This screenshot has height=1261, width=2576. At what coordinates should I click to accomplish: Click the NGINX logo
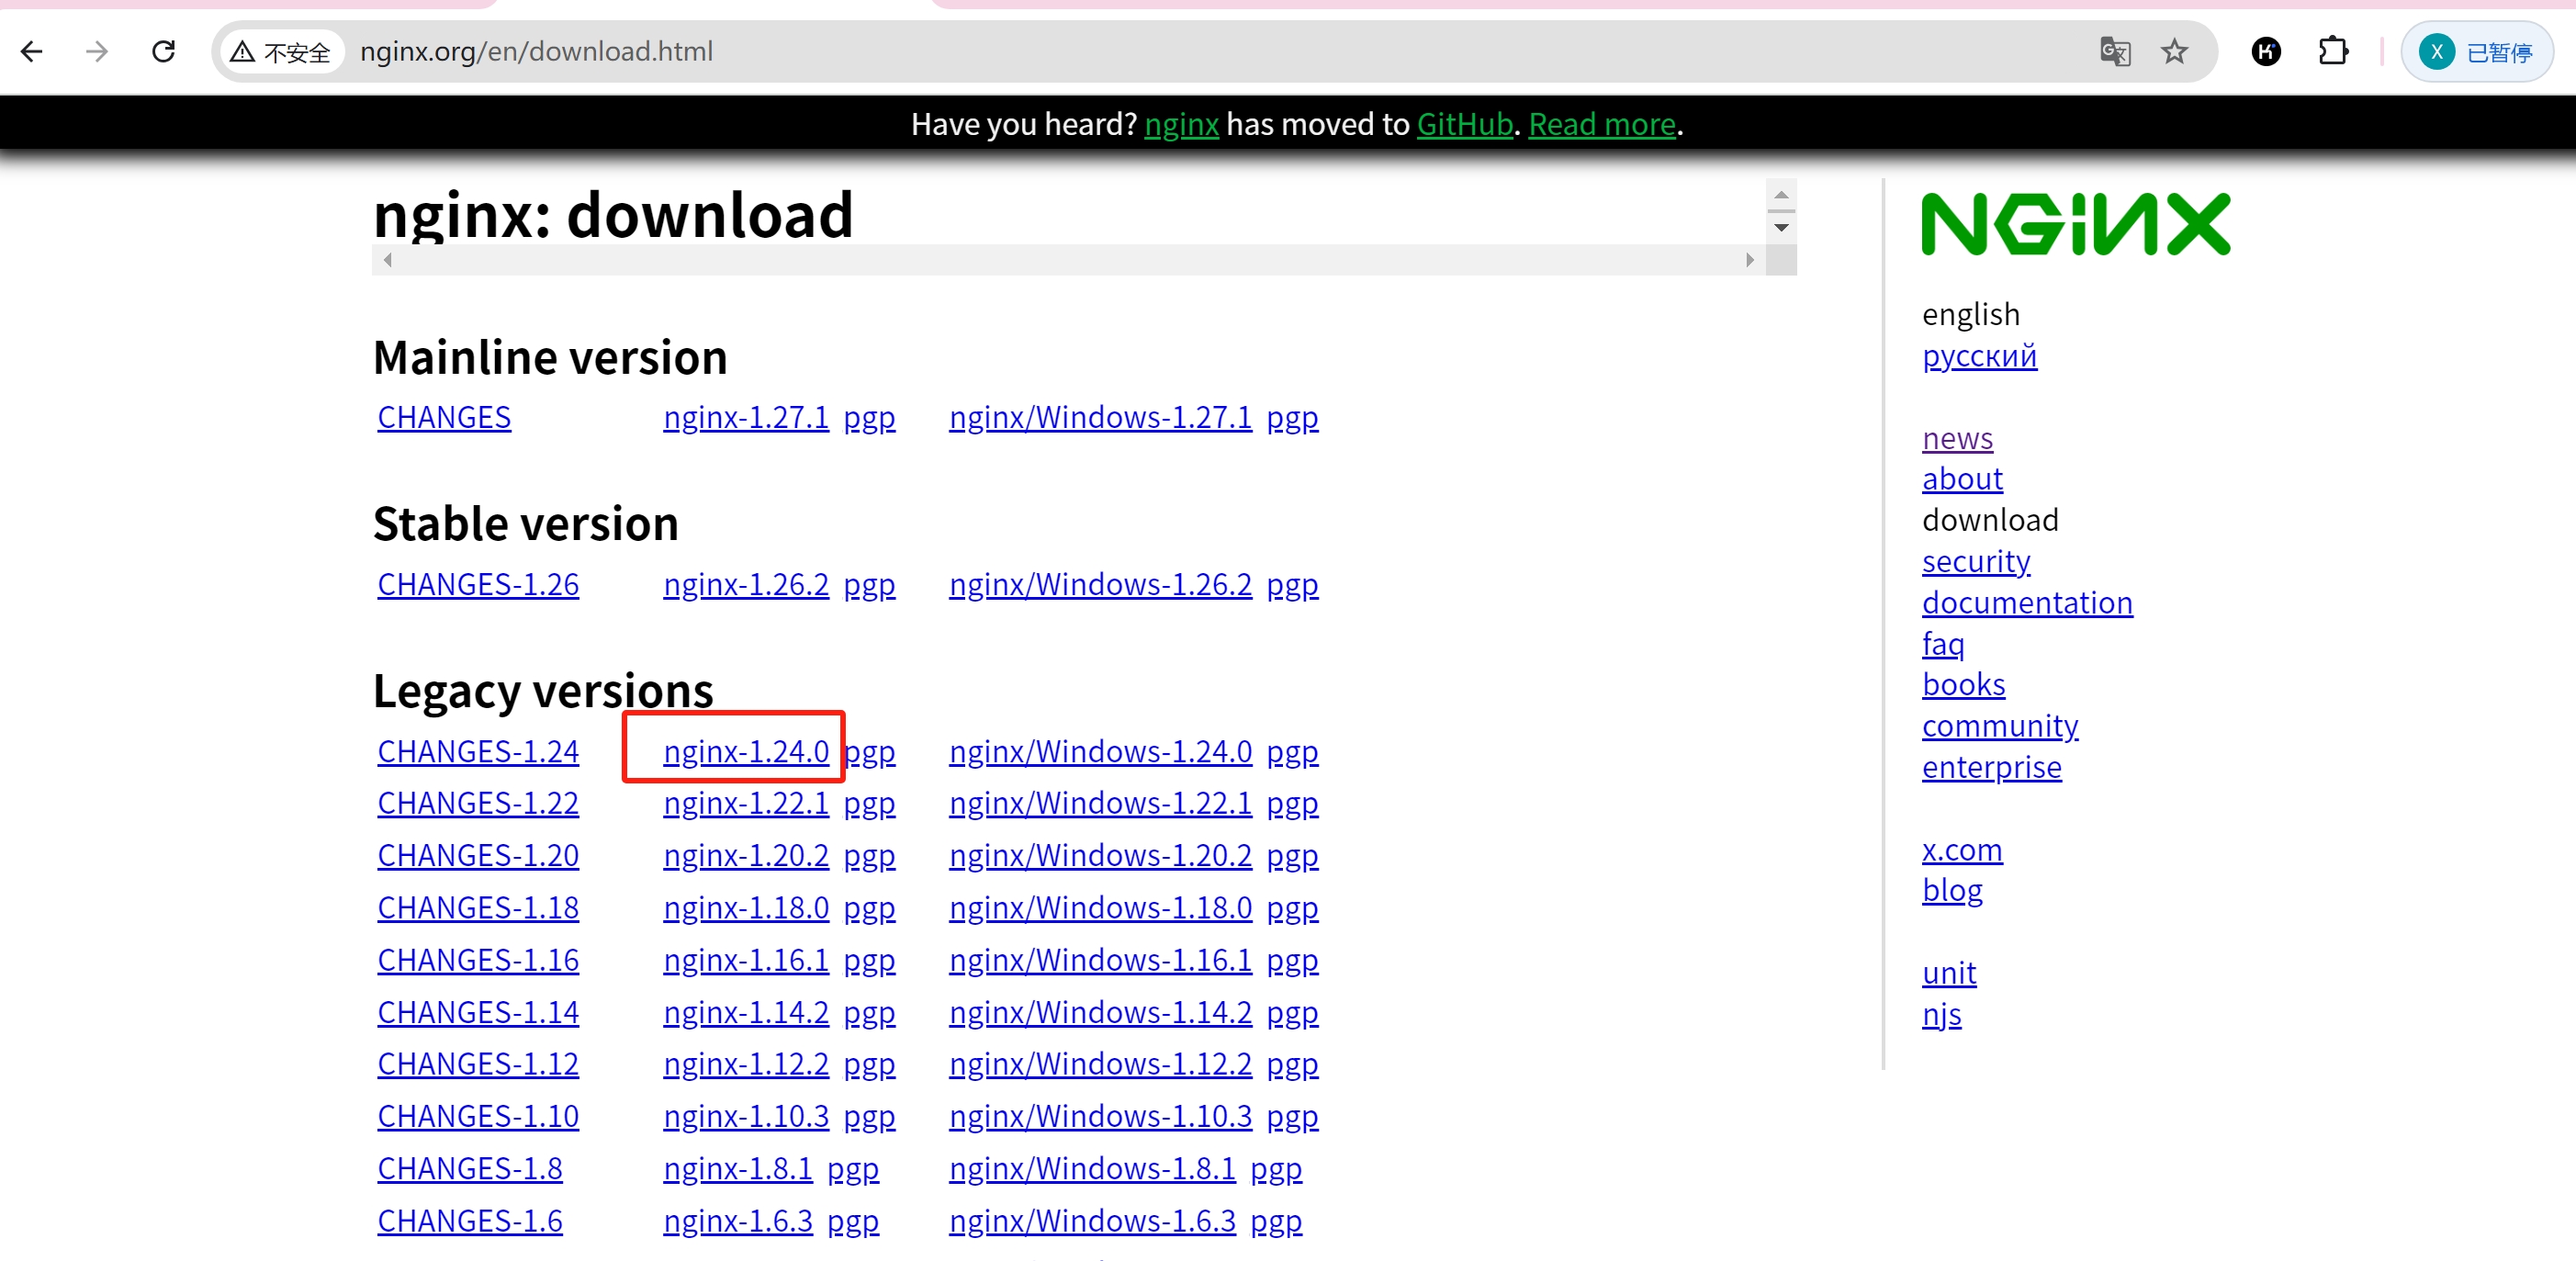coord(2076,224)
